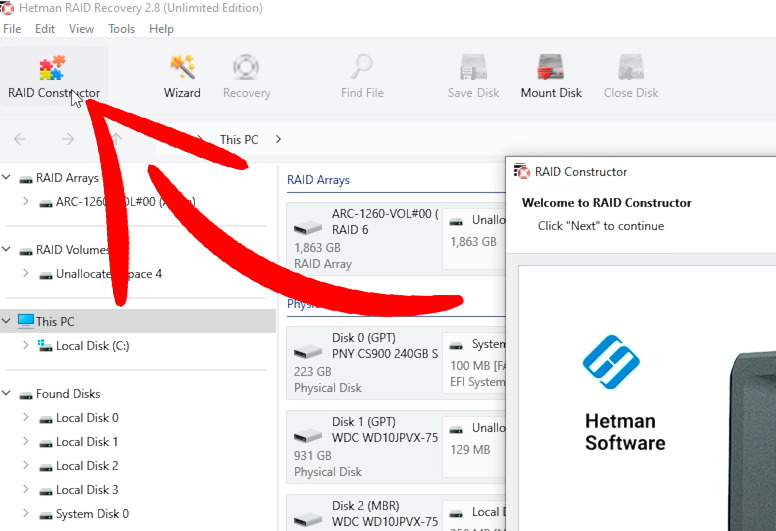
Task: Click the Find File magnifier icon
Action: tap(362, 67)
